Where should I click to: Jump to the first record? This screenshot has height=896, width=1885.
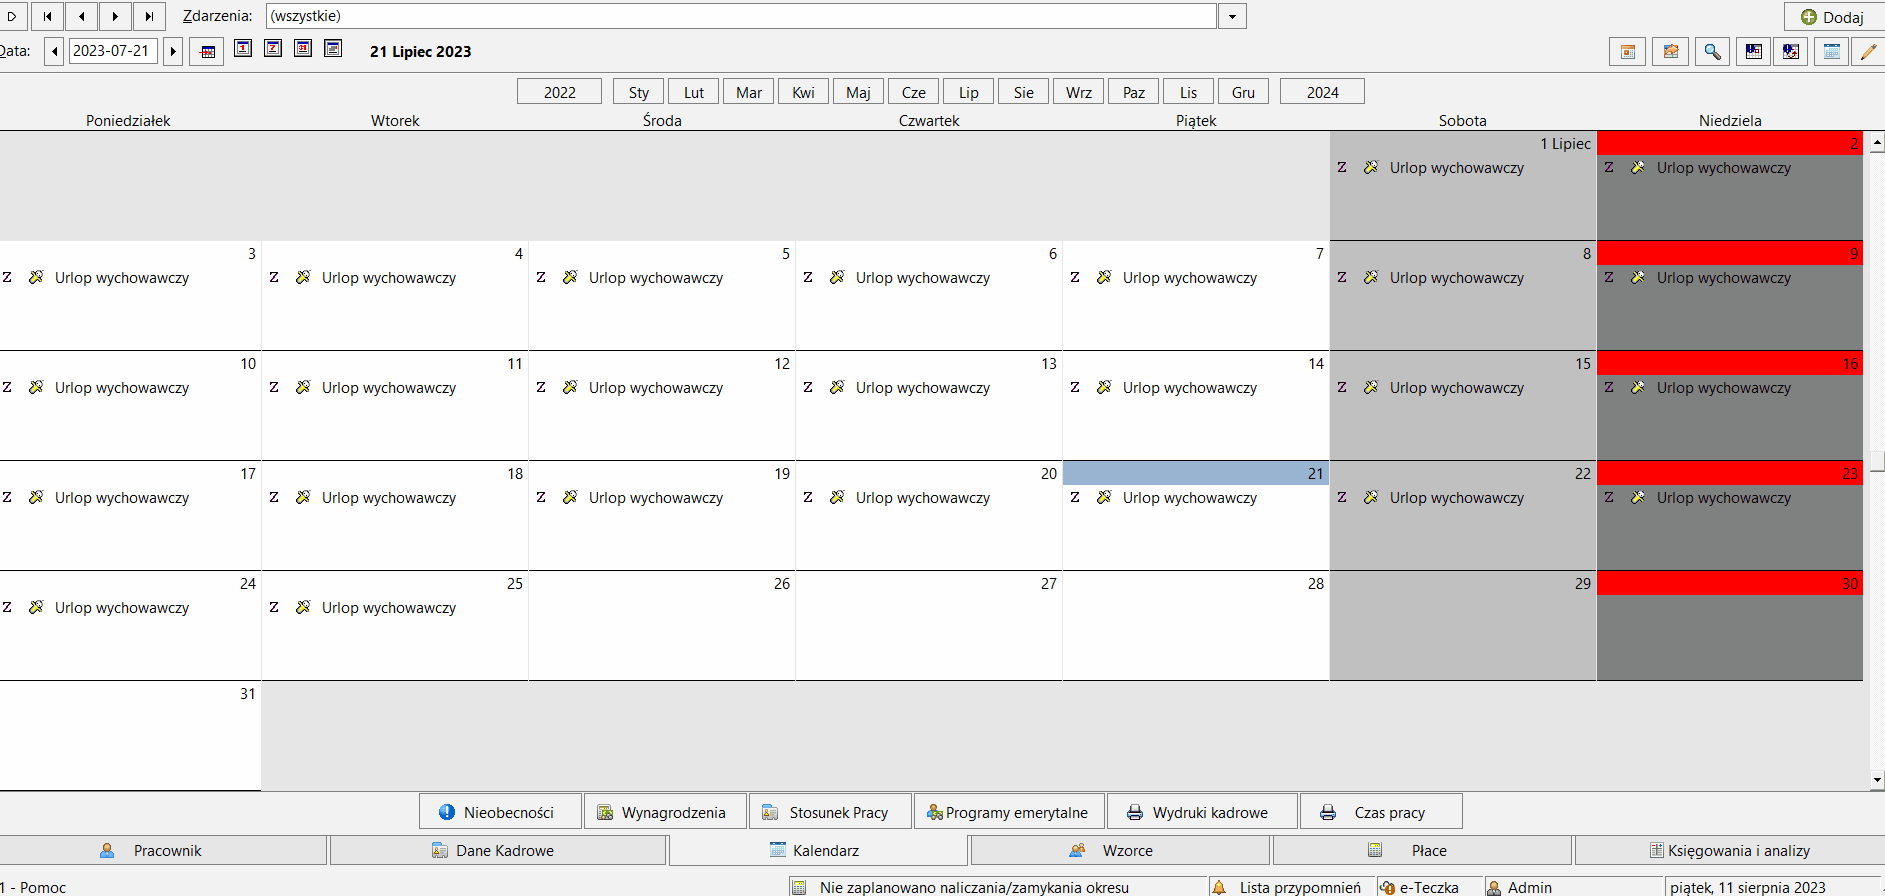[47, 16]
